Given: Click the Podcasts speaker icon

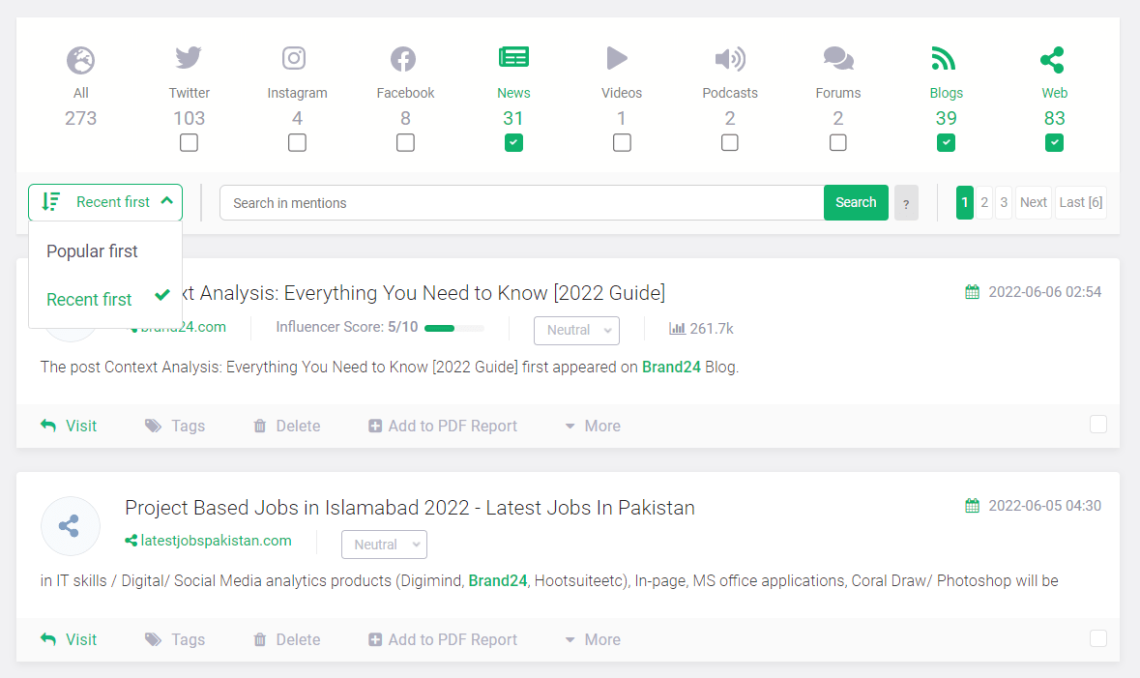Looking at the screenshot, I should click(x=730, y=59).
